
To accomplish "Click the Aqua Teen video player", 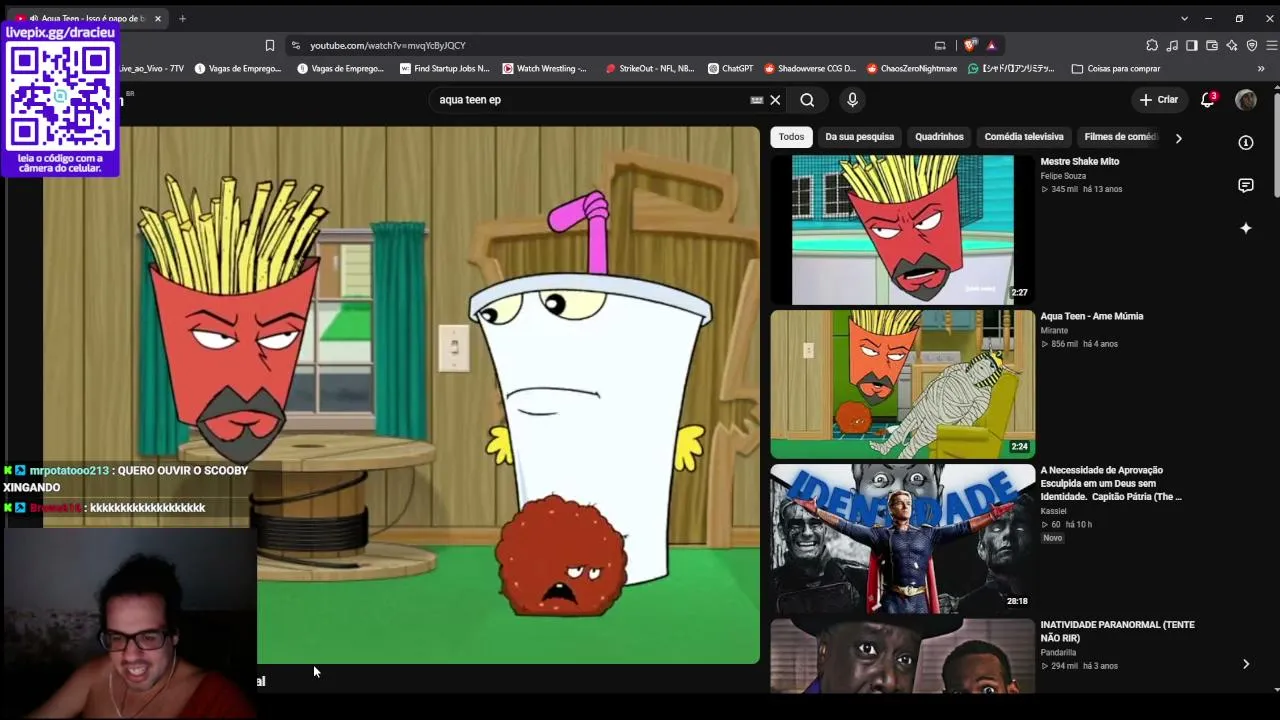I will [400, 395].
